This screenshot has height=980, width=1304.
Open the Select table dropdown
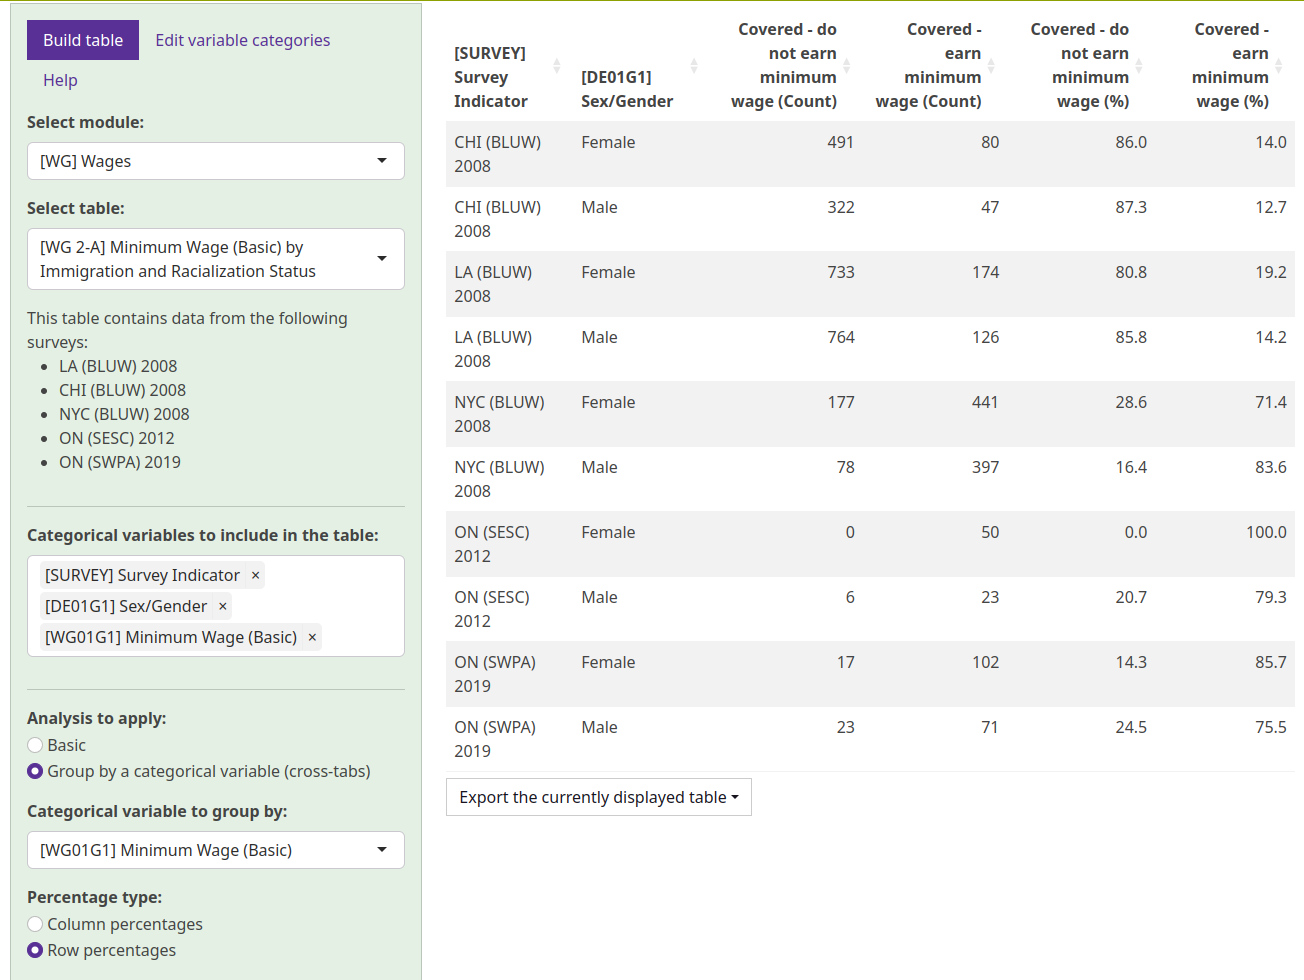216,259
